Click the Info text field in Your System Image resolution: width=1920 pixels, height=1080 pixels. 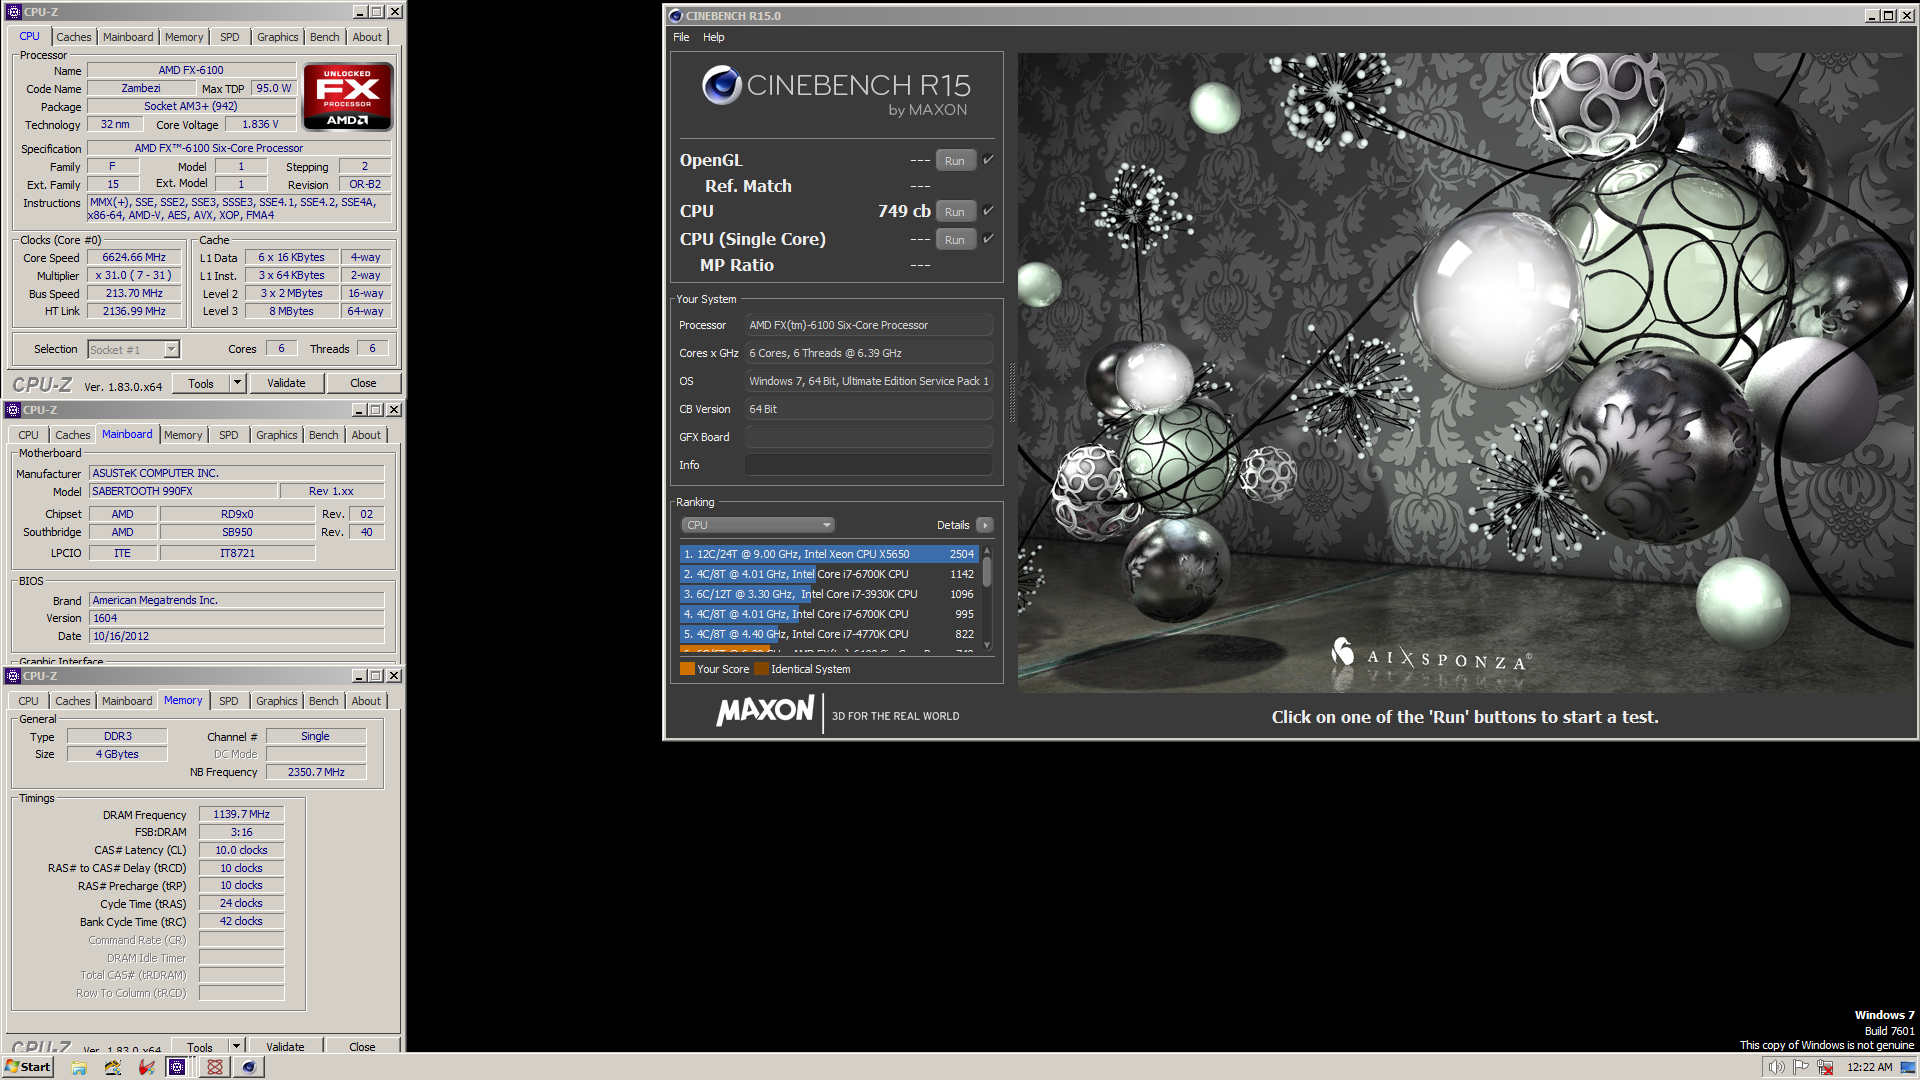pyautogui.click(x=868, y=465)
